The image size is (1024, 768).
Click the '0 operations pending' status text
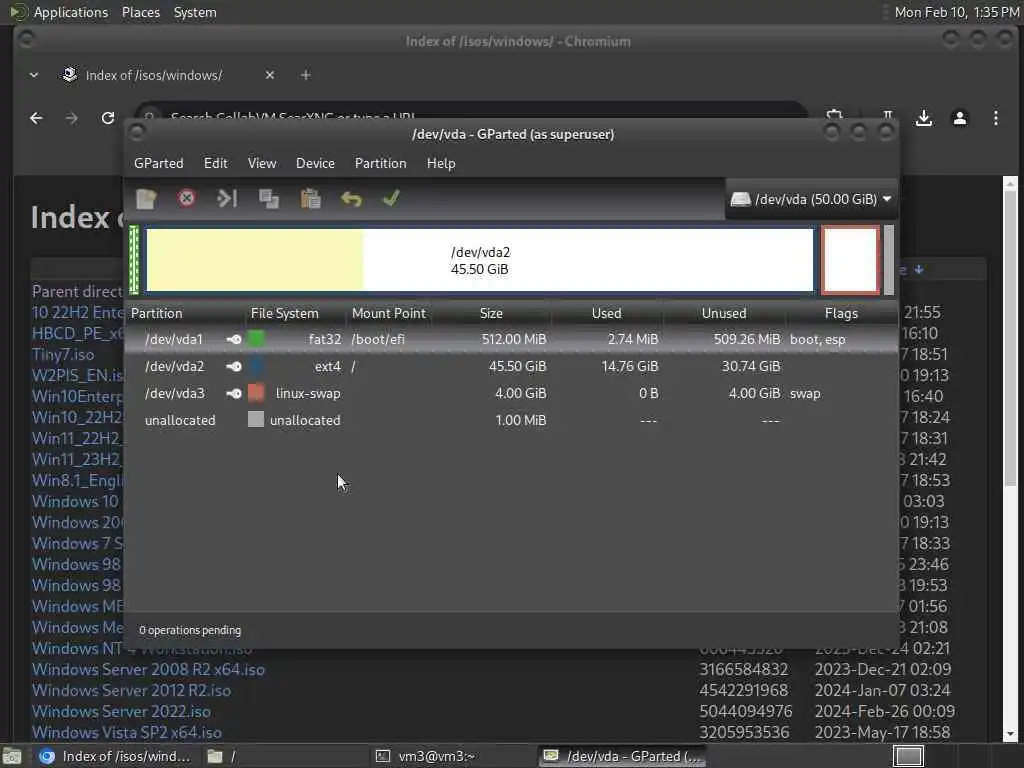(190, 630)
